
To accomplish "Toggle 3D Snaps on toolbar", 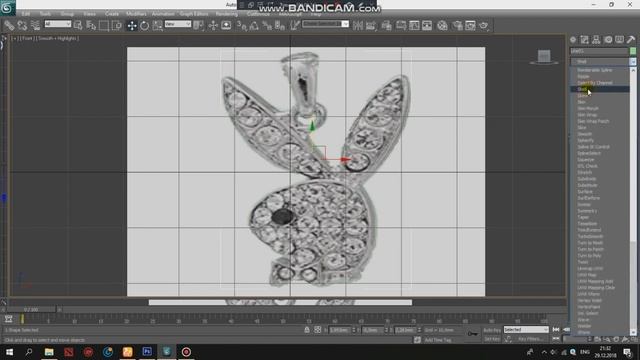I will pyautogui.click(x=242, y=25).
